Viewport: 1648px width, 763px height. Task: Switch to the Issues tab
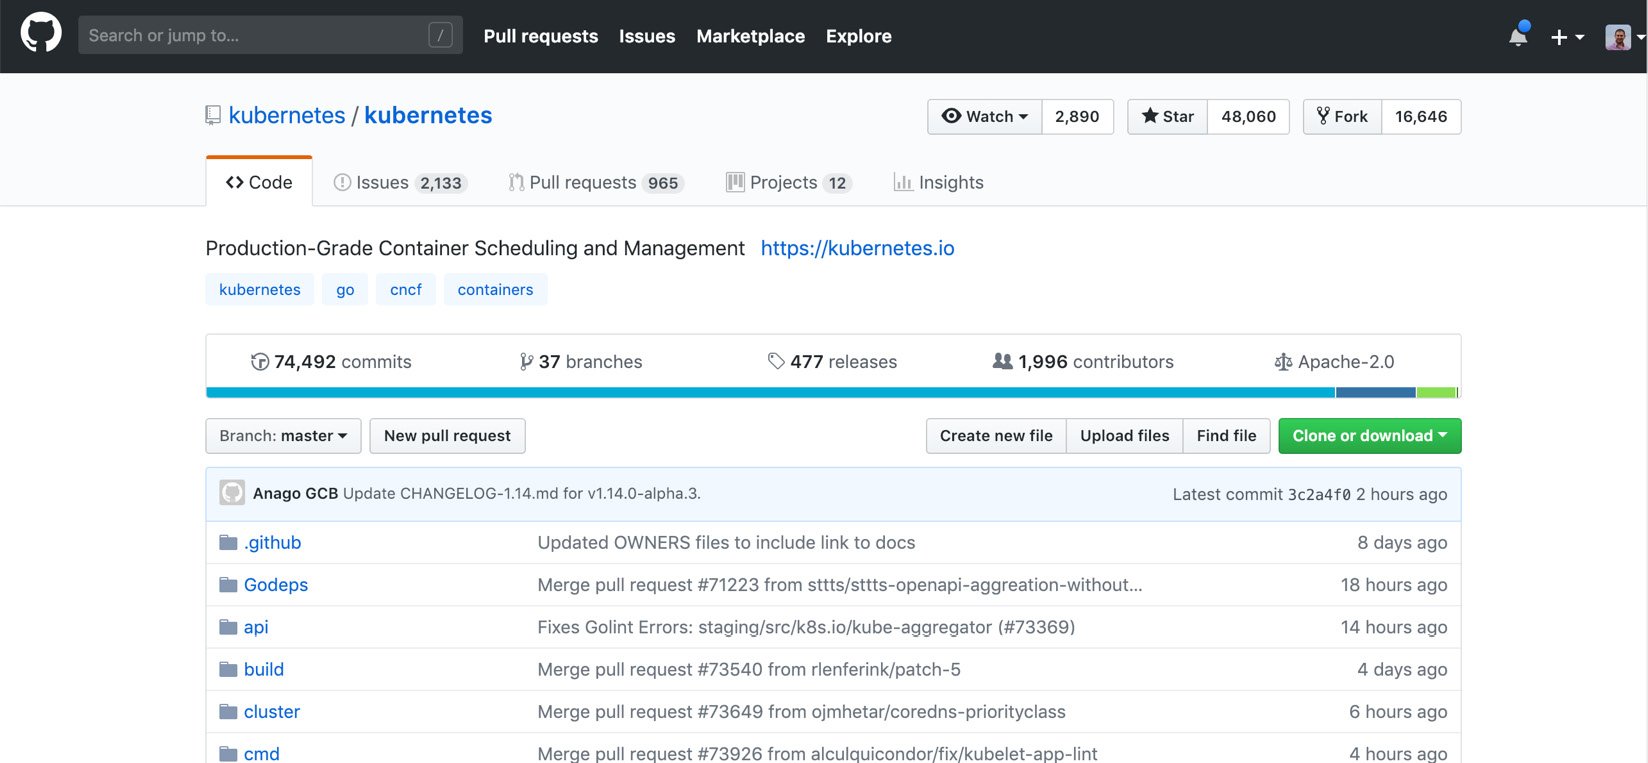point(399,183)
